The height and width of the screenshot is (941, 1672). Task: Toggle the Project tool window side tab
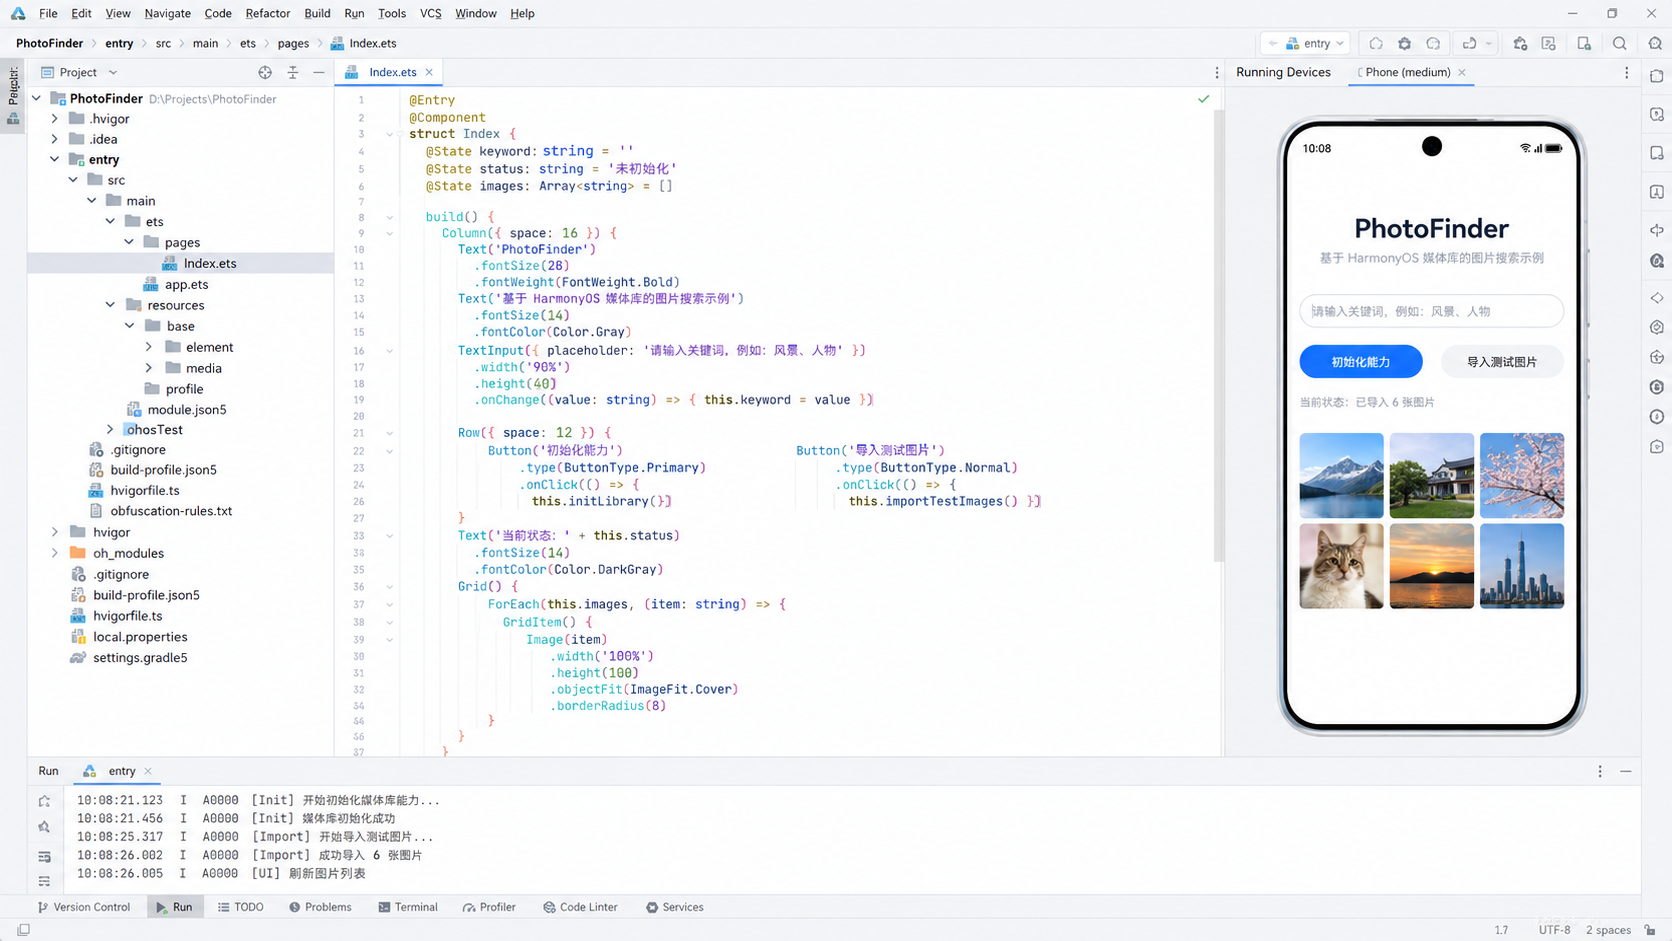pyautogui.click(x=13, y=97)
